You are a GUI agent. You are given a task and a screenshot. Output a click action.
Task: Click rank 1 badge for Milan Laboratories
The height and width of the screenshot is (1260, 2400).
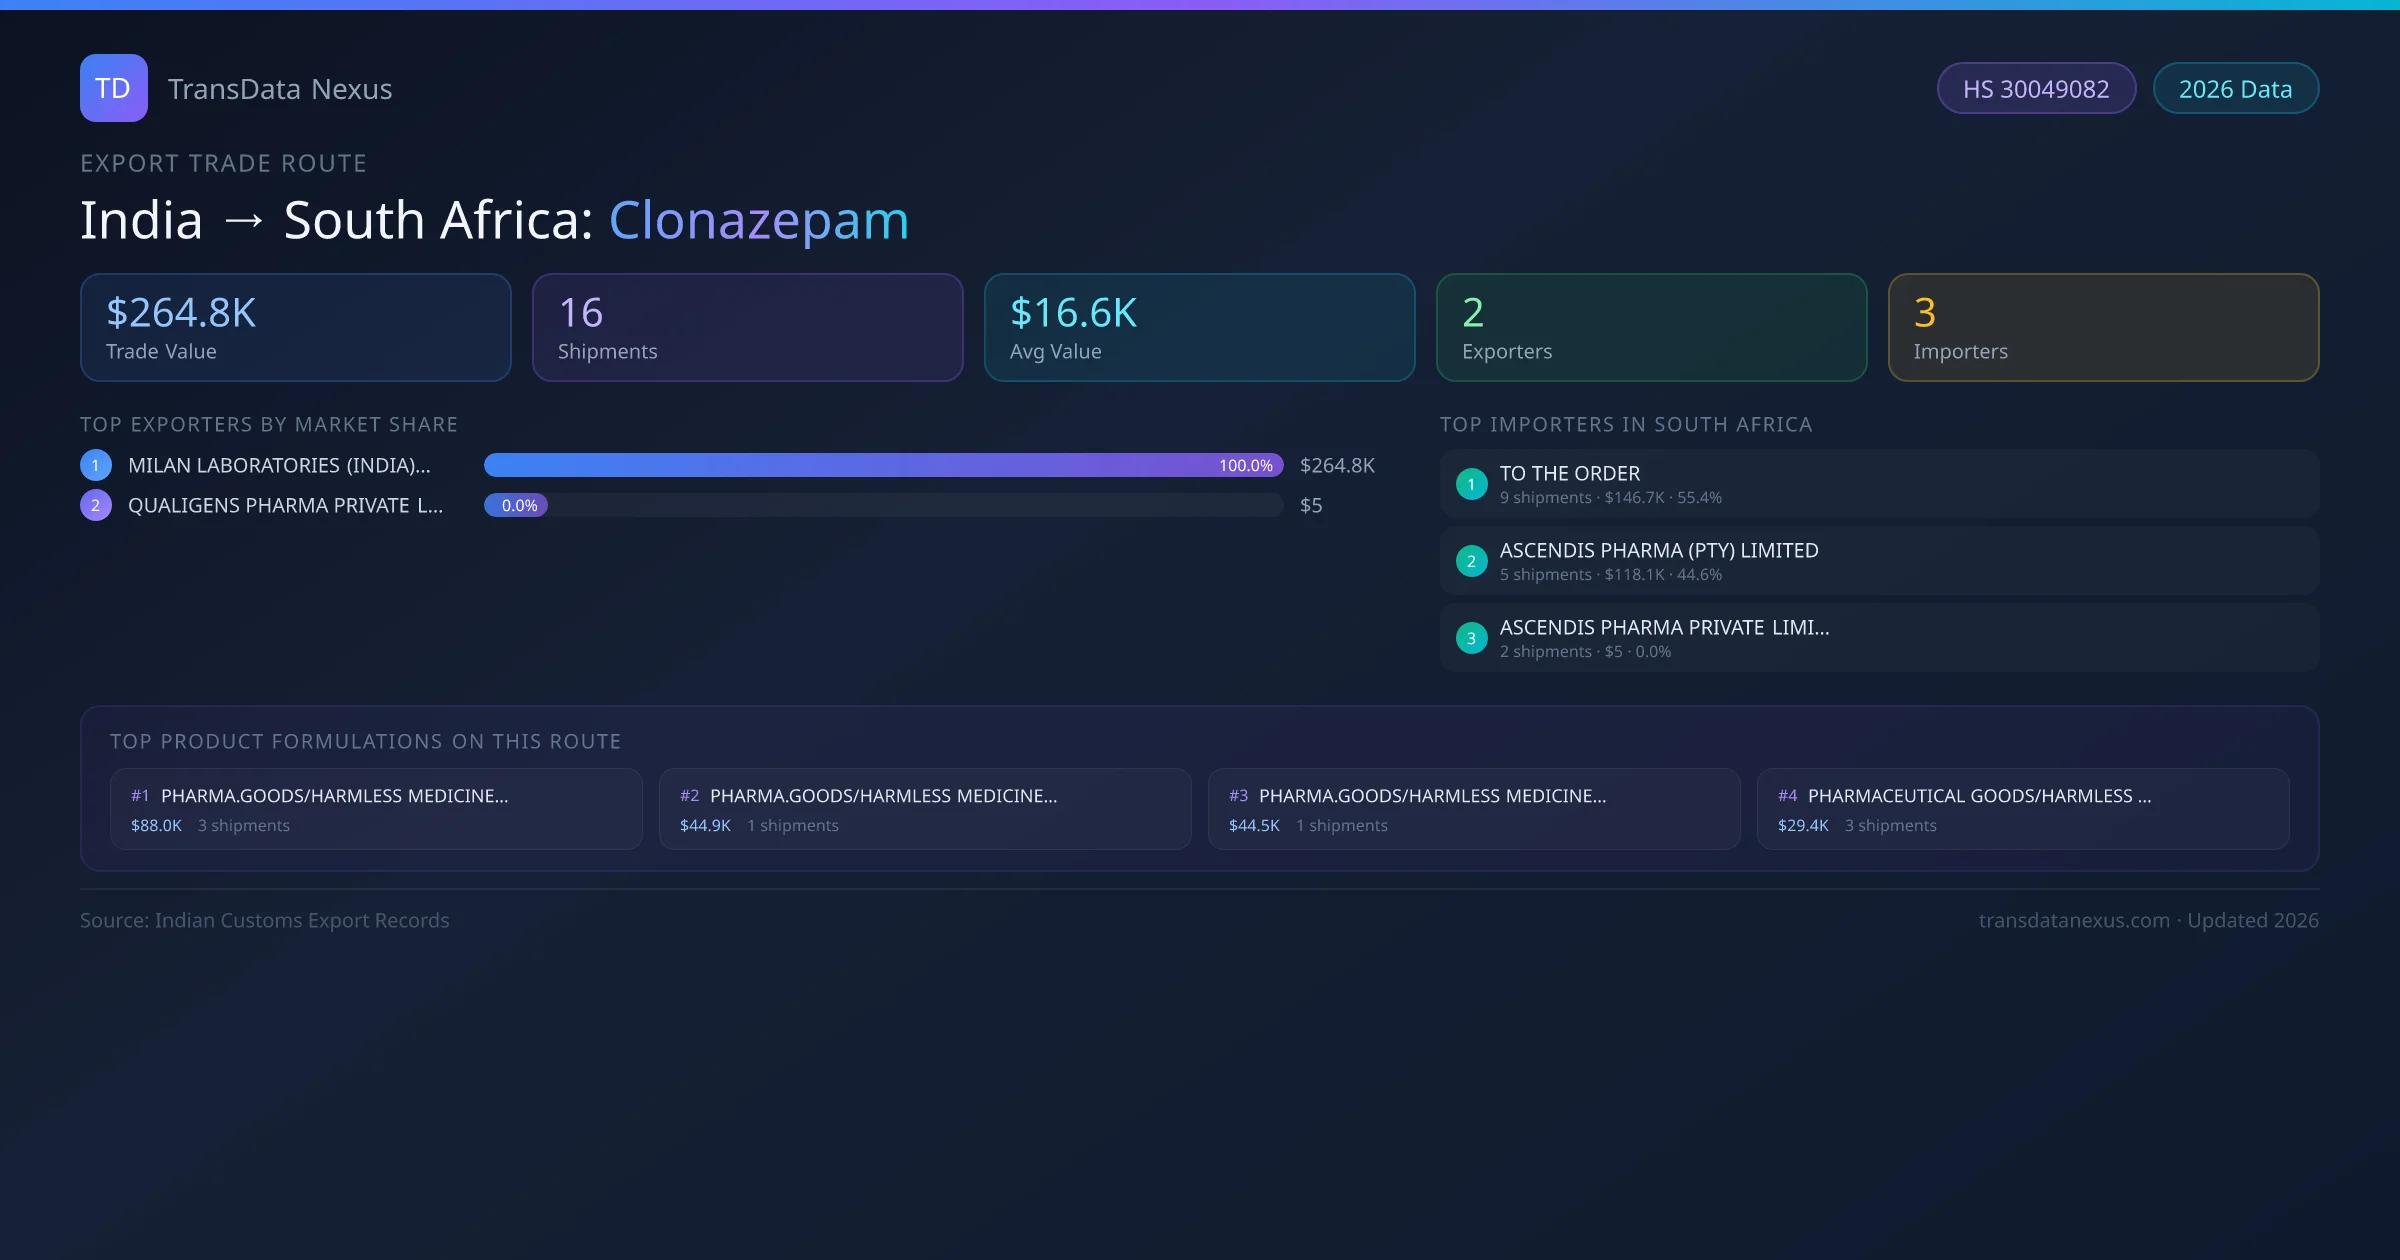pyautogui.click(x=96, y=465)
